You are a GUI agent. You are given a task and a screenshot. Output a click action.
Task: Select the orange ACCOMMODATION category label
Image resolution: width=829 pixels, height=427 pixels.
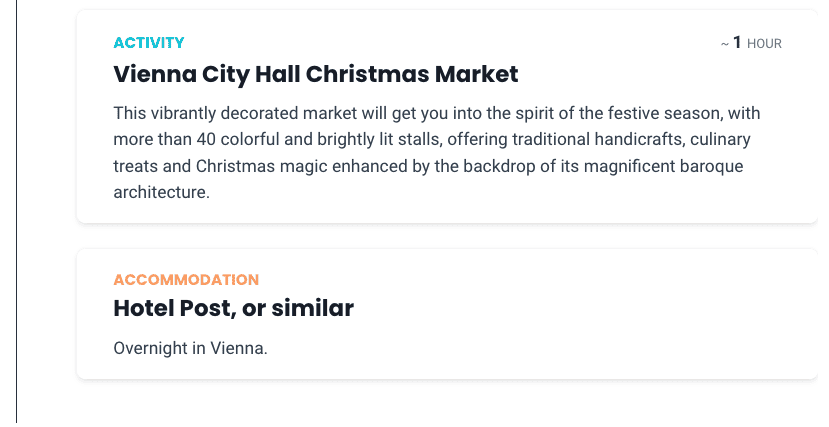coord(186,280)
